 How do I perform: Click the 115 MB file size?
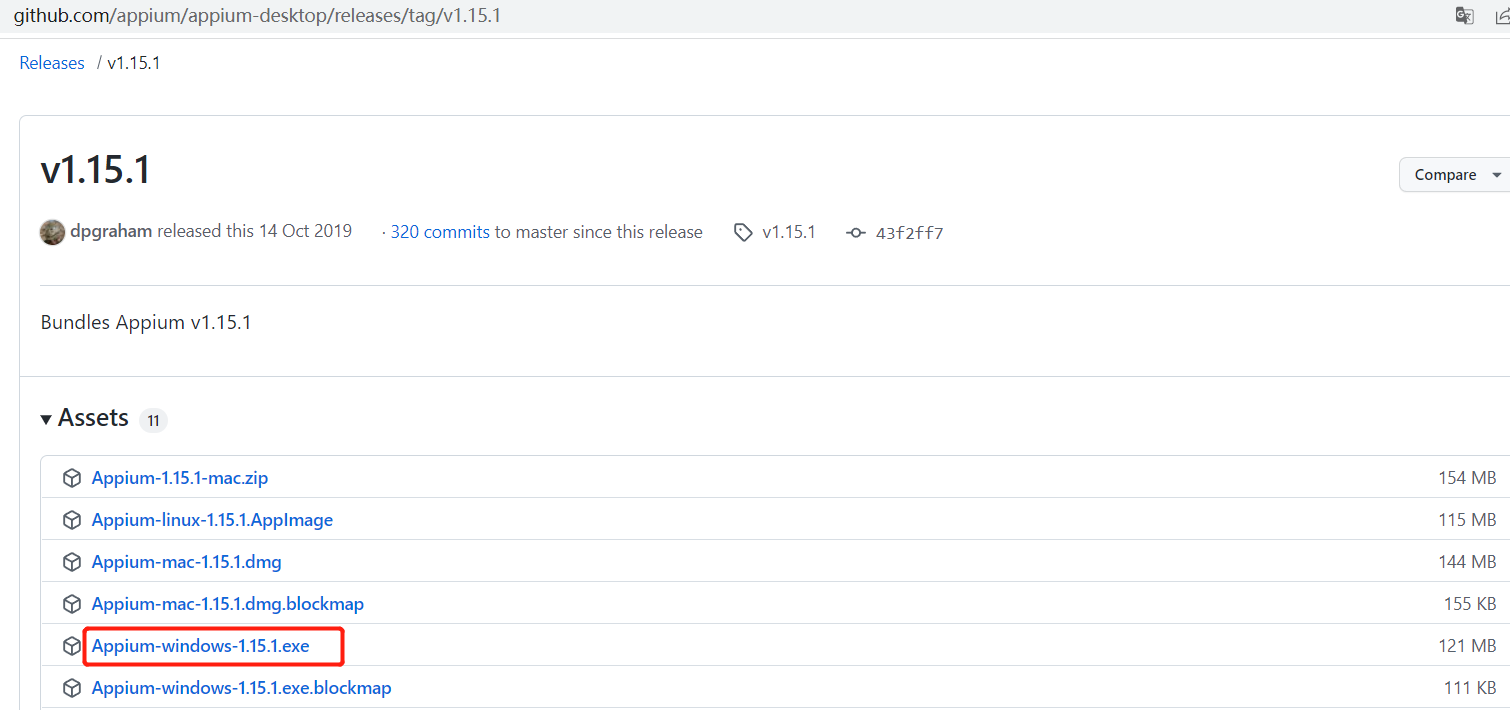(1467, 520)
